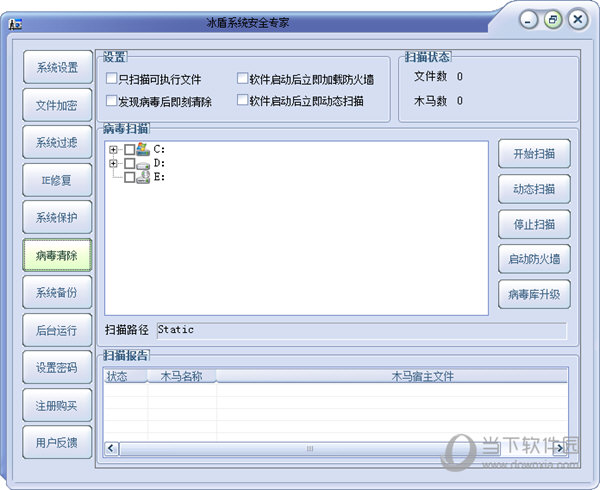The image size is (600, 490).
Task: Click report scrollbar right arrow
Action: pos(560,448)
